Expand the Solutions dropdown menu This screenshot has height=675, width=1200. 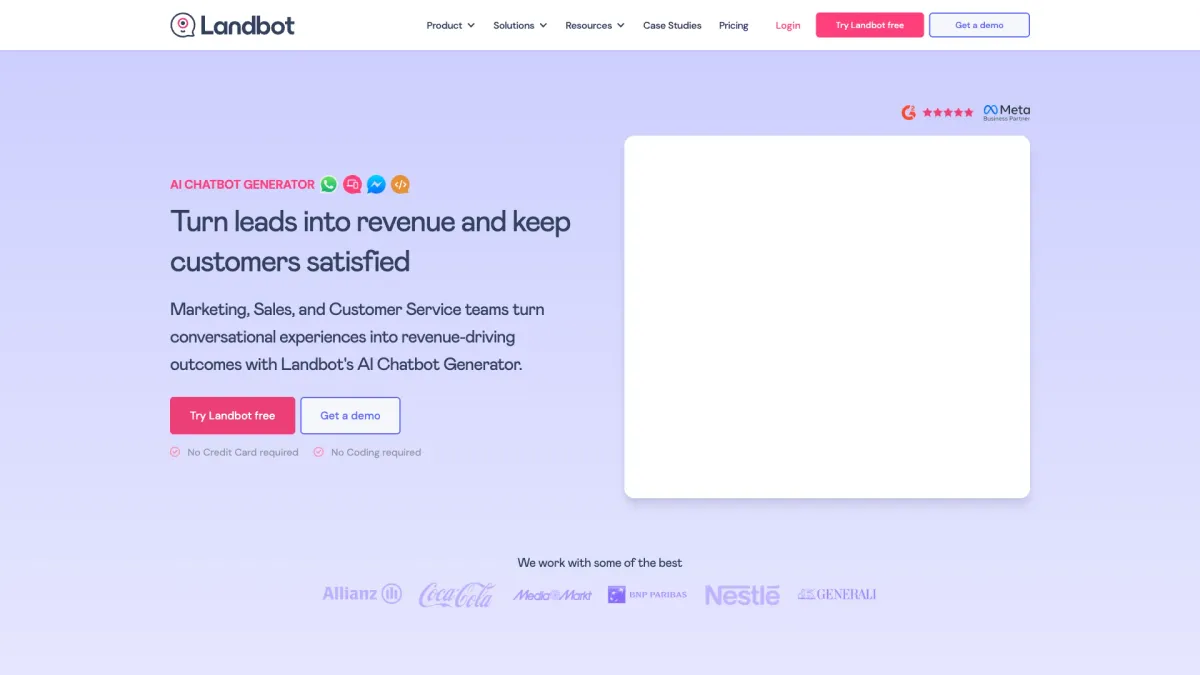(x=520, y=25)
